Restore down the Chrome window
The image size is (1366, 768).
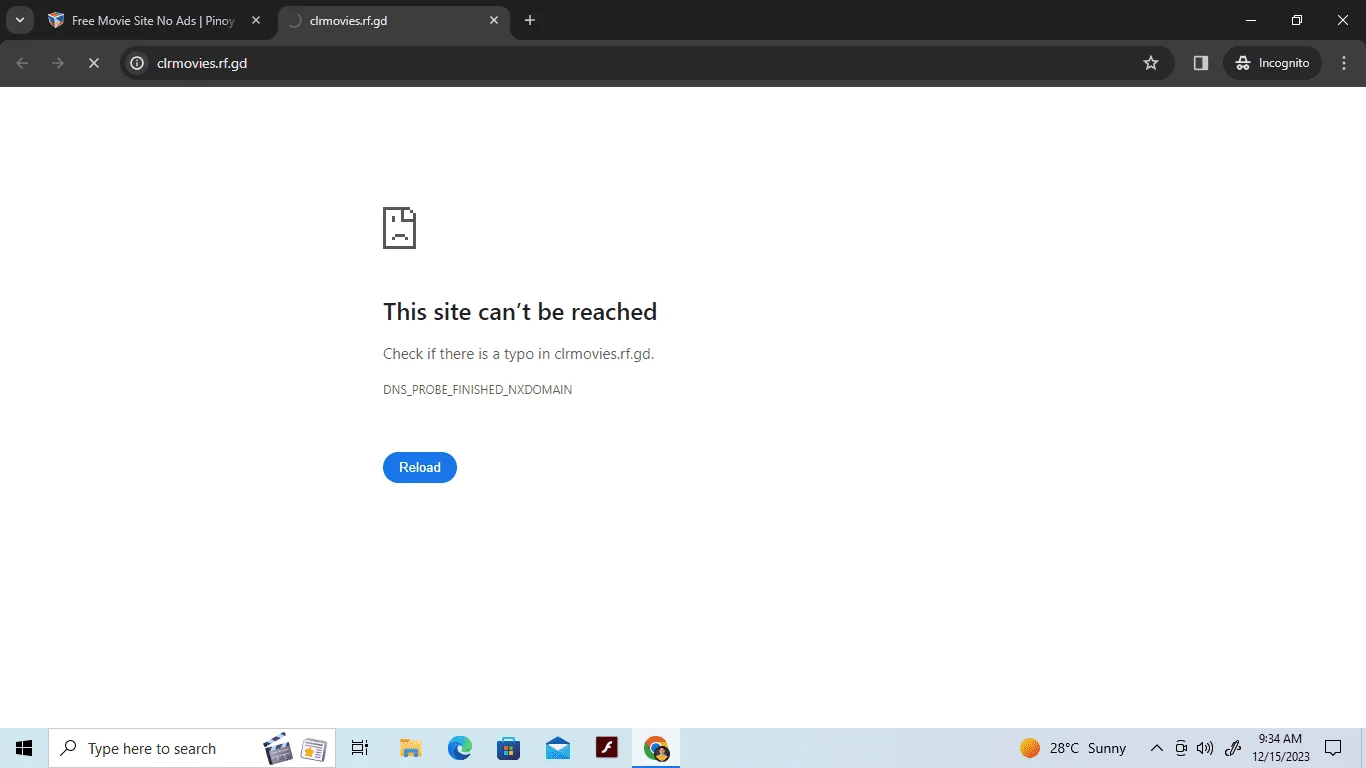coord(1297,20)
